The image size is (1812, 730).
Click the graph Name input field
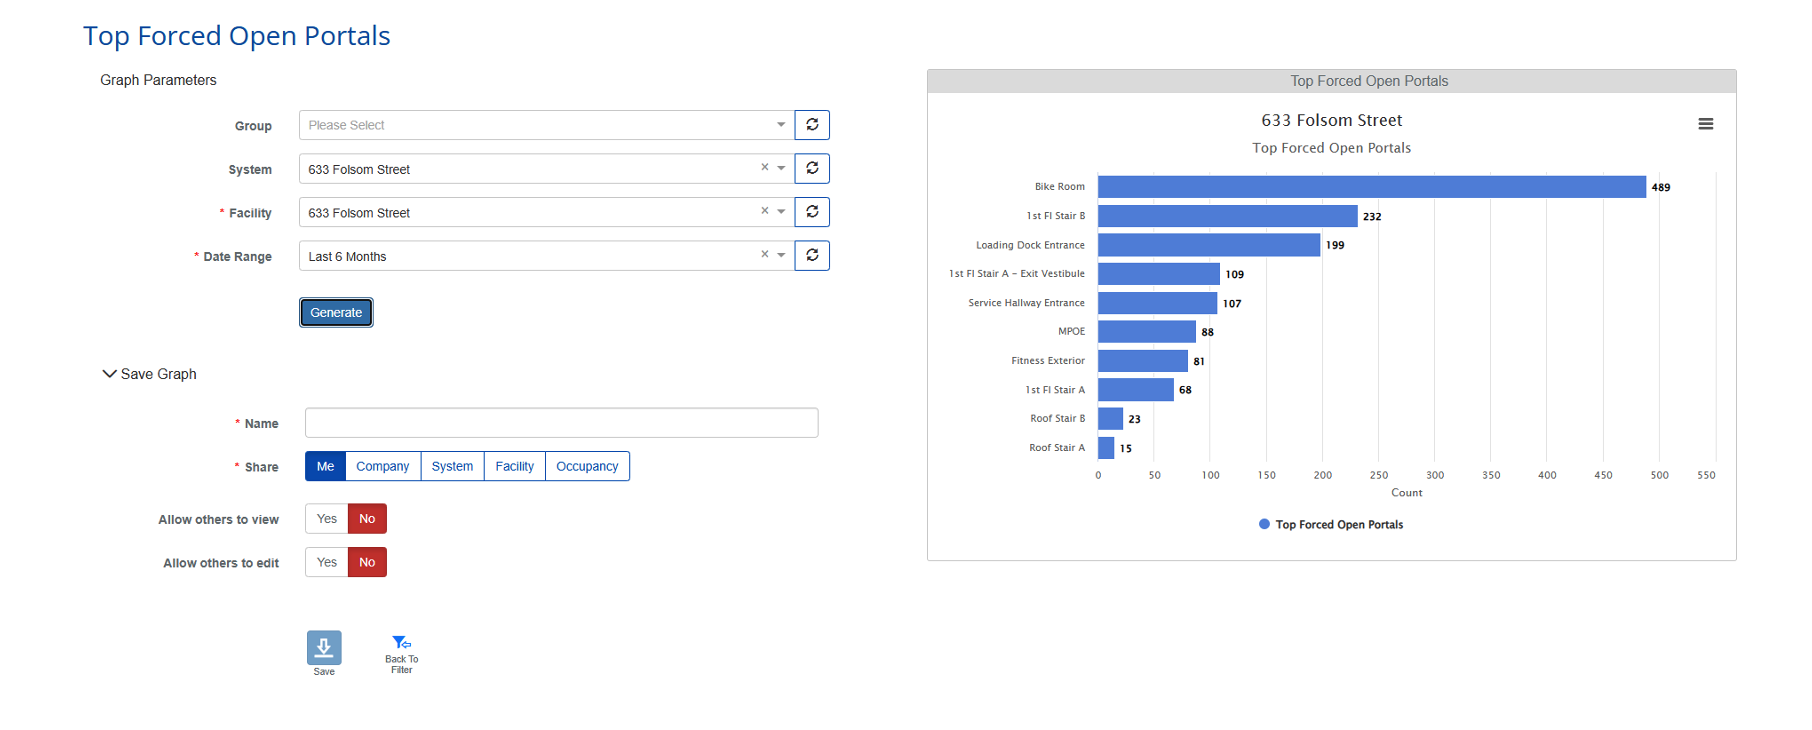tap(561, 423)
